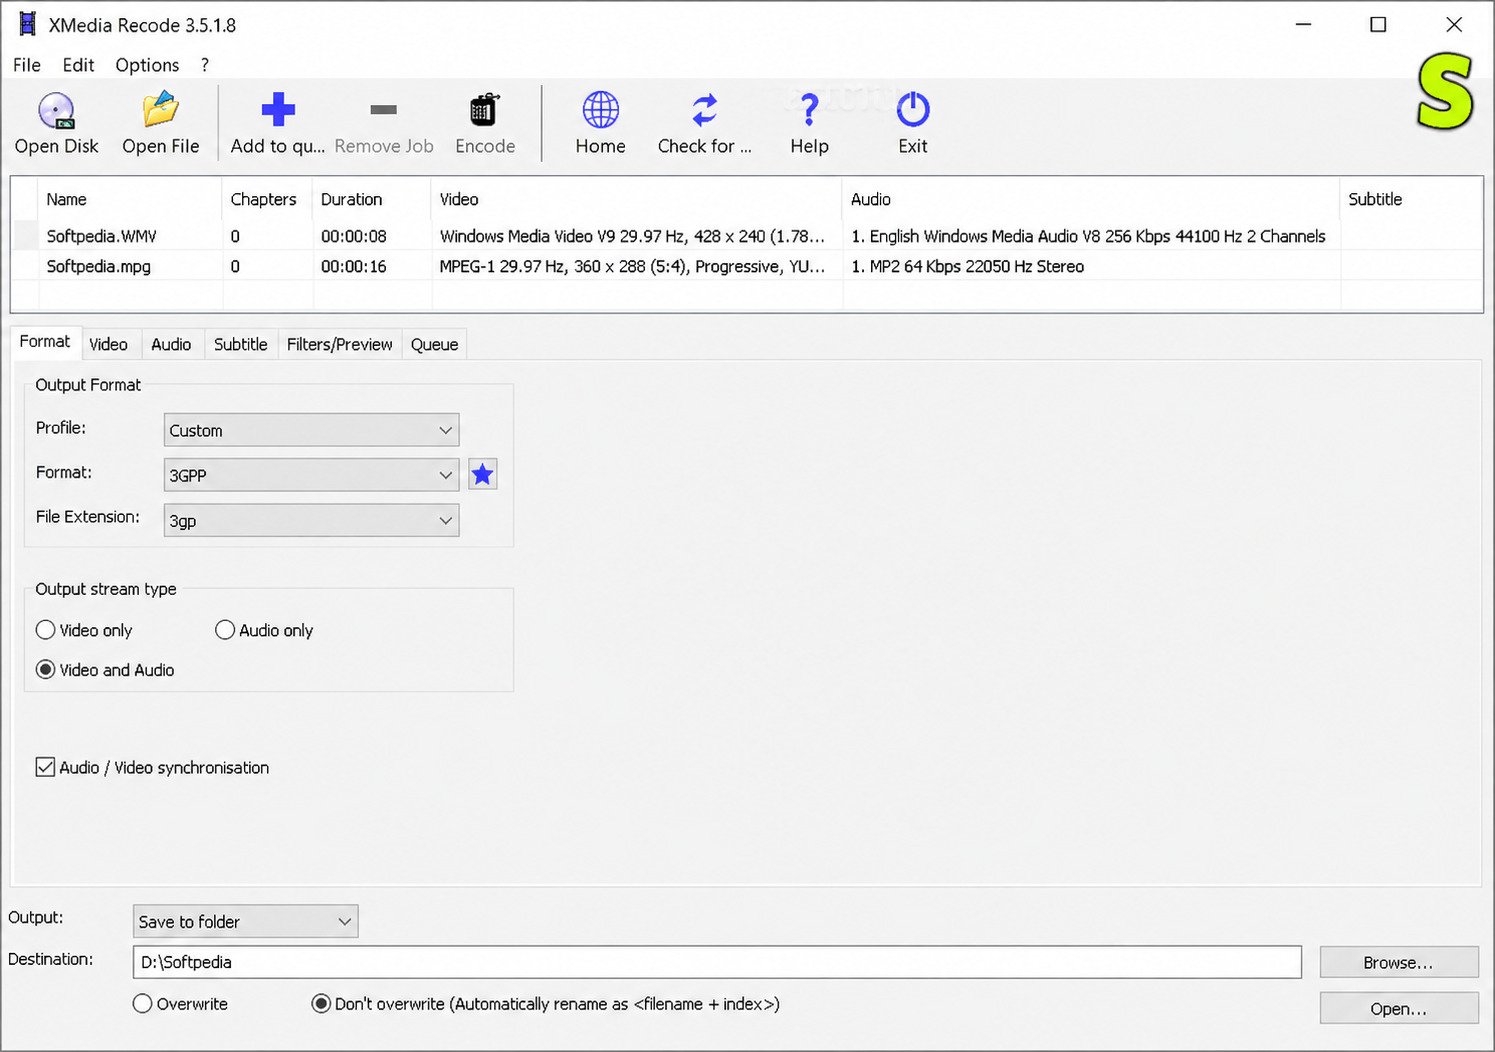Click the Add to queue plus icon
This screenshot has width=1495, height=1052.
(278, 110)
